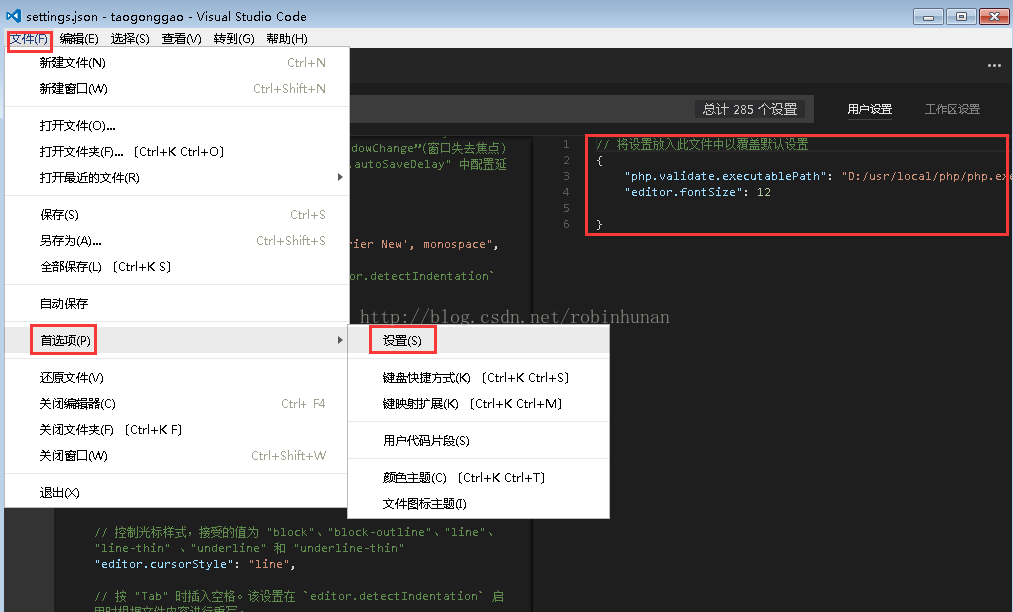Open the 查看(V) menu
This screenshot has width=1013, height=612.
coord(181,39)
